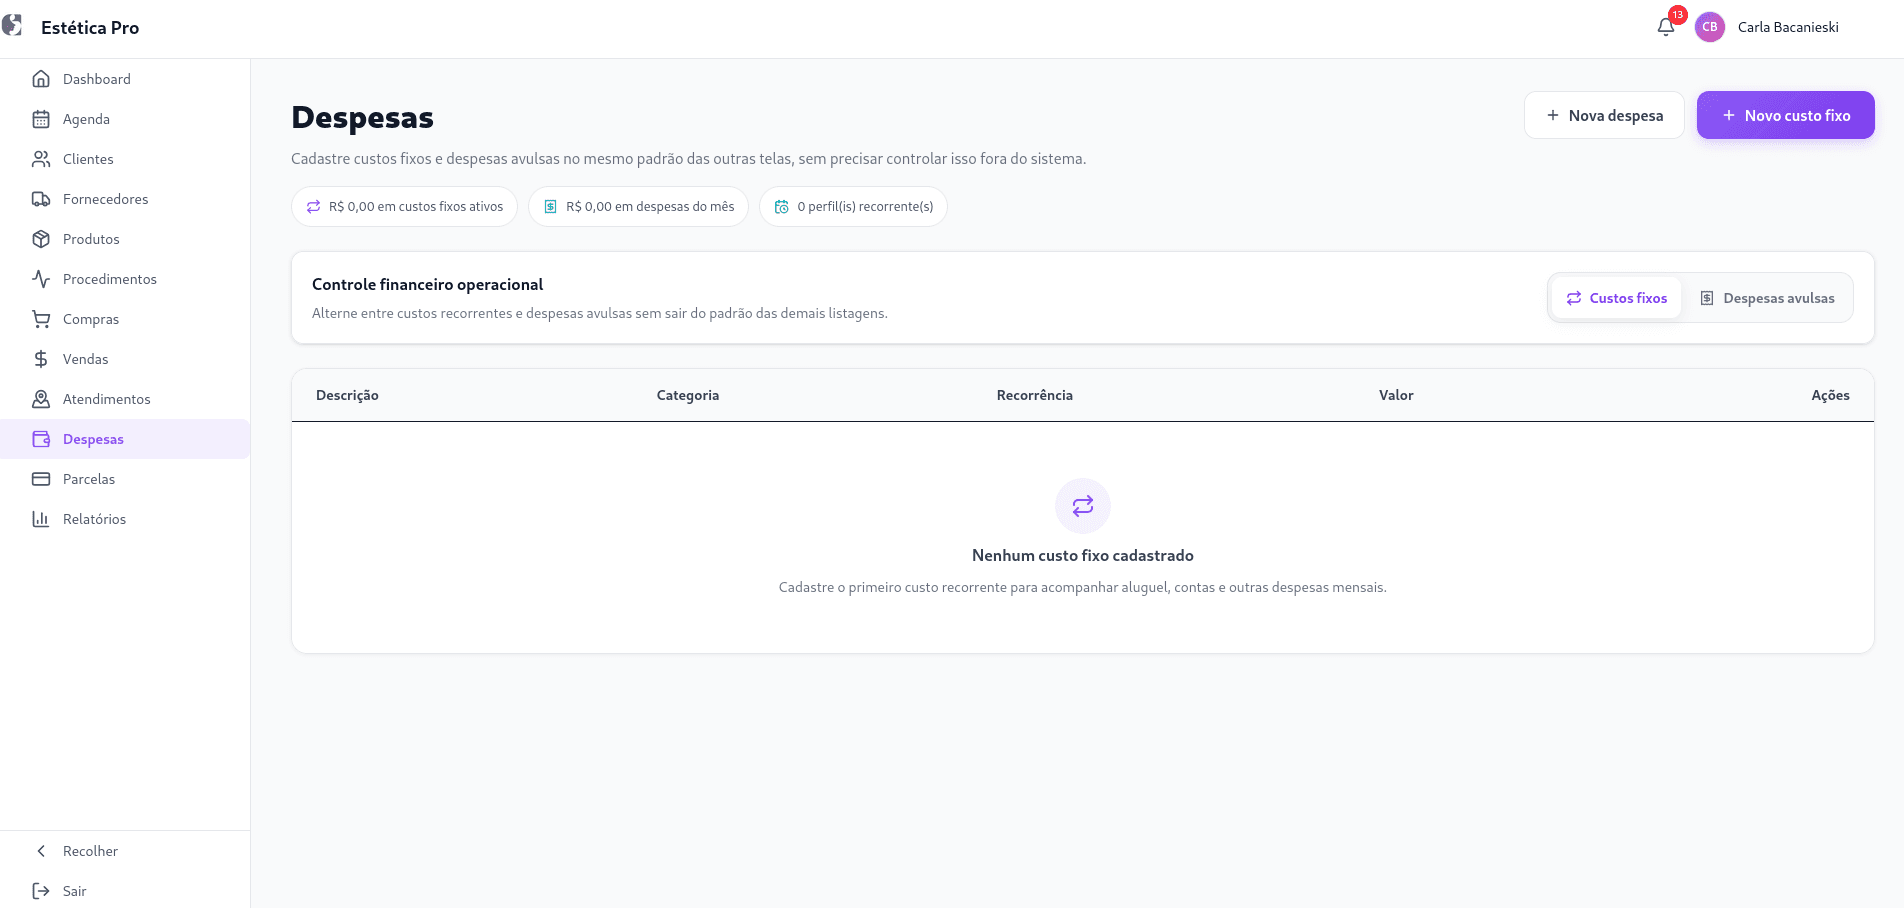Click the repeat icon in empty state

[1083, 506]
